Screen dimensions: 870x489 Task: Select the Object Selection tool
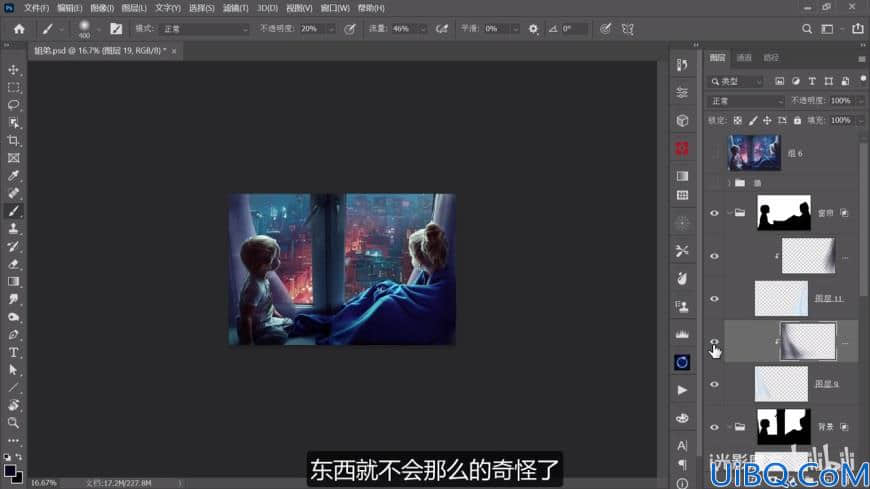tap(13, 123)
